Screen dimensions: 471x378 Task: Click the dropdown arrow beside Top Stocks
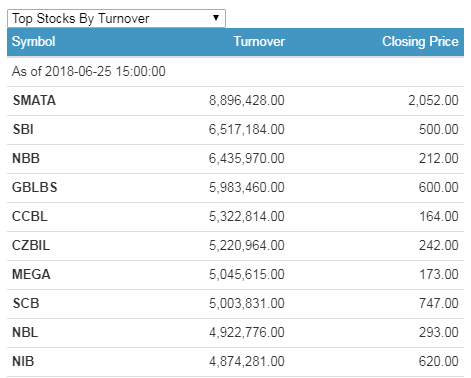pyautogui.click(x=216, y=18)
